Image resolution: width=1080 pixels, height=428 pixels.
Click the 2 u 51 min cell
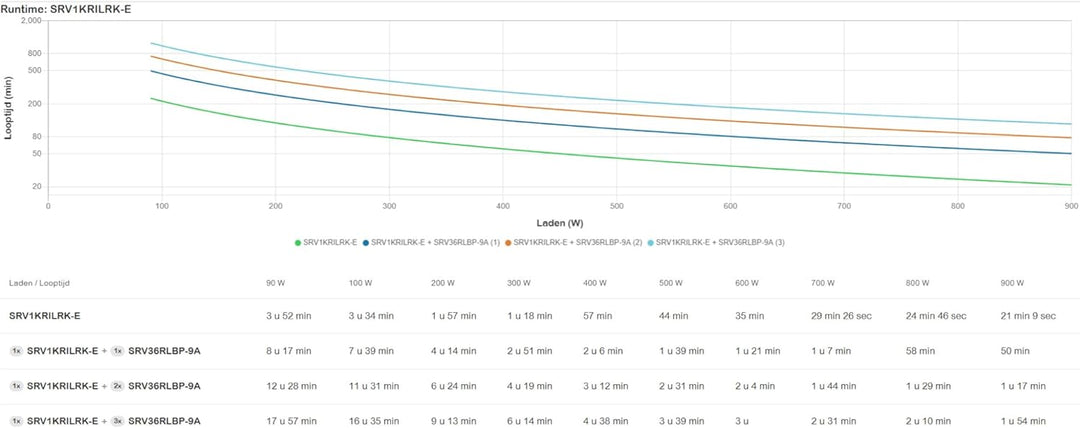[531, 351]
